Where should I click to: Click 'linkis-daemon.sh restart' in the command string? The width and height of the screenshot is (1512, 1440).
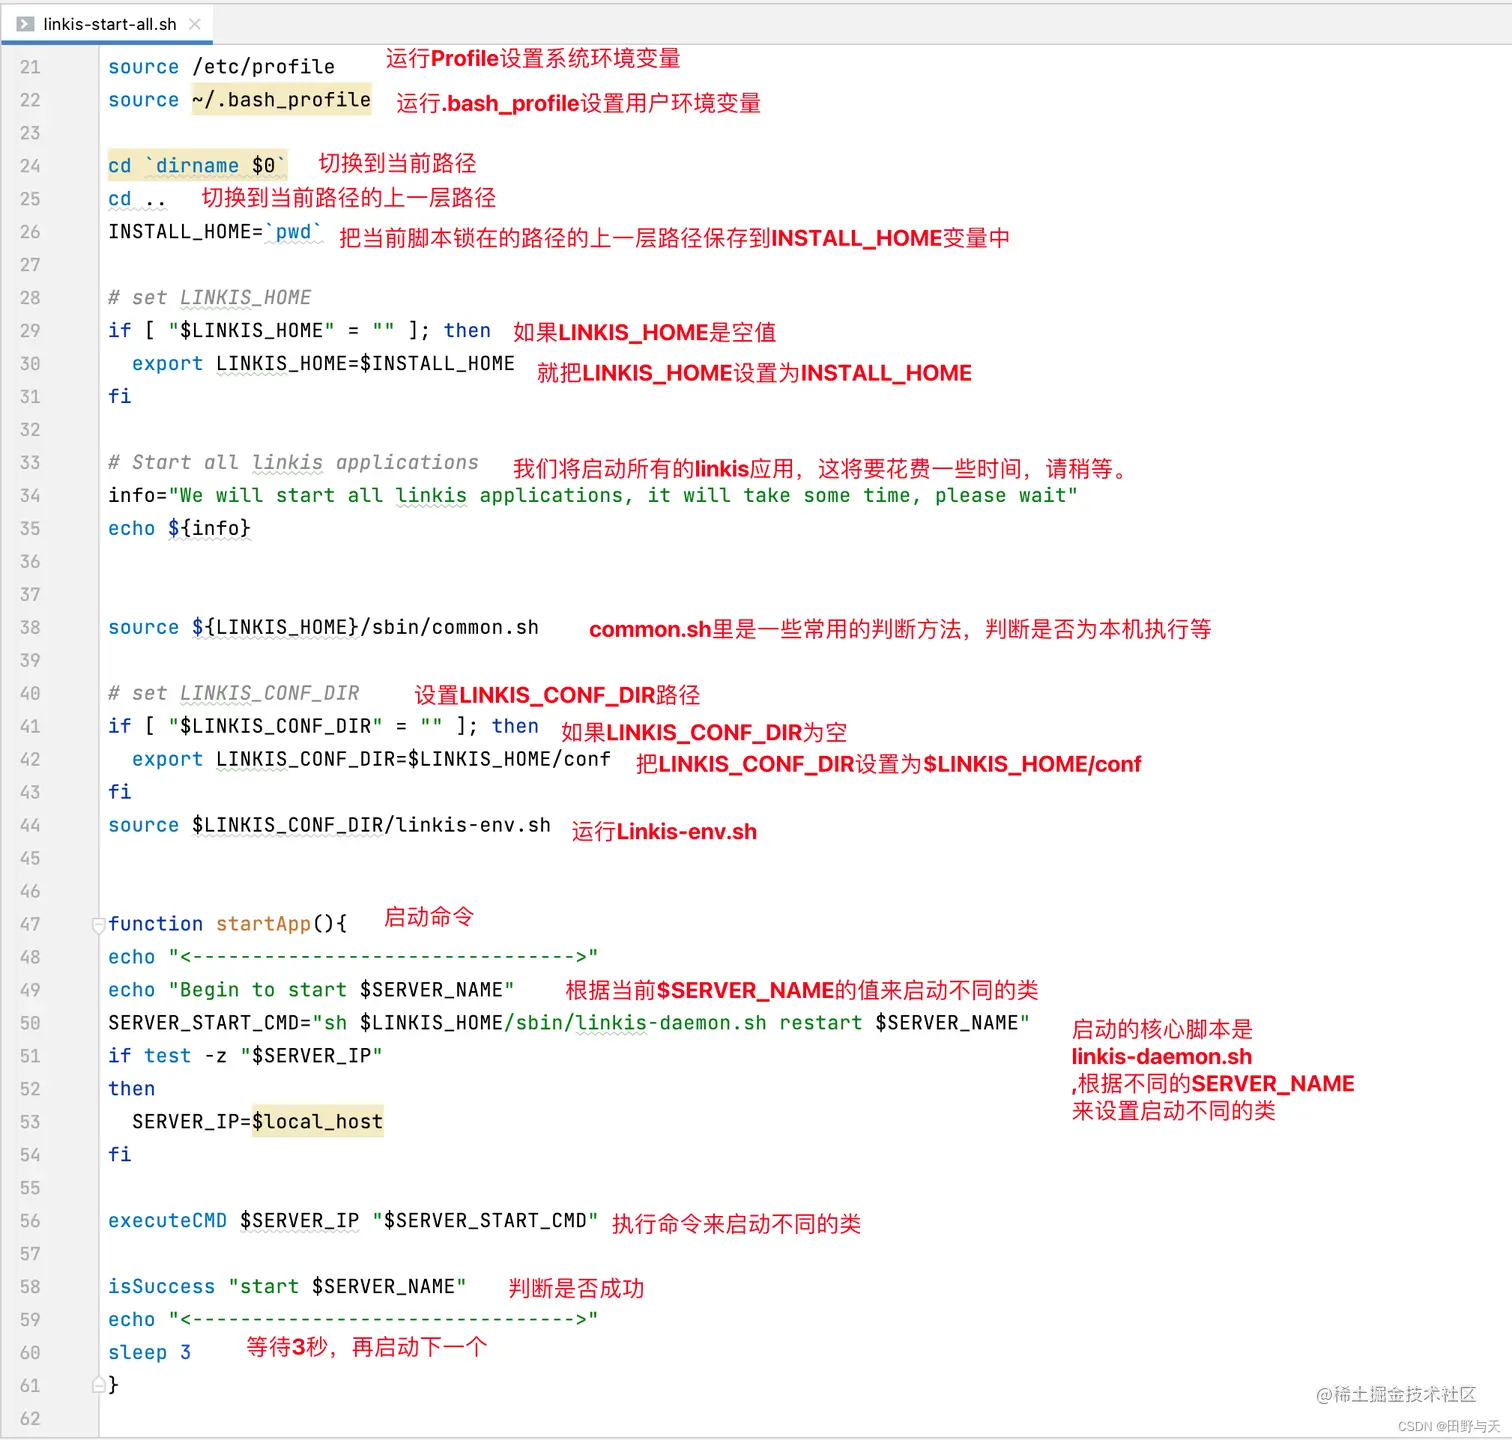click(x=719, y=1024)
